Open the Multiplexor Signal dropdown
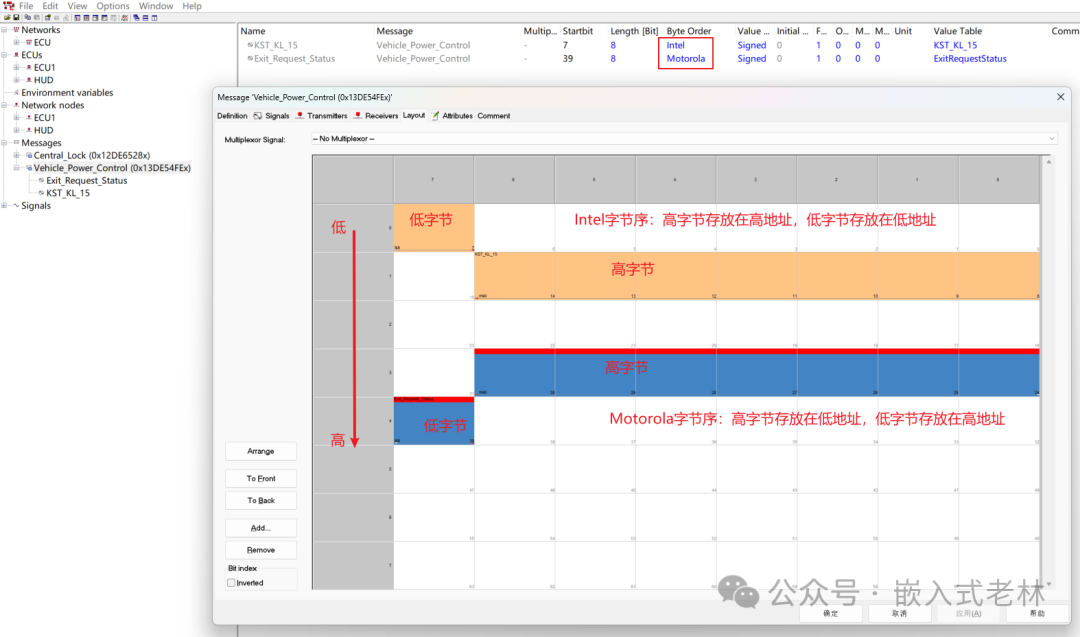This screenshot has width=1080, height=637. 684,138
